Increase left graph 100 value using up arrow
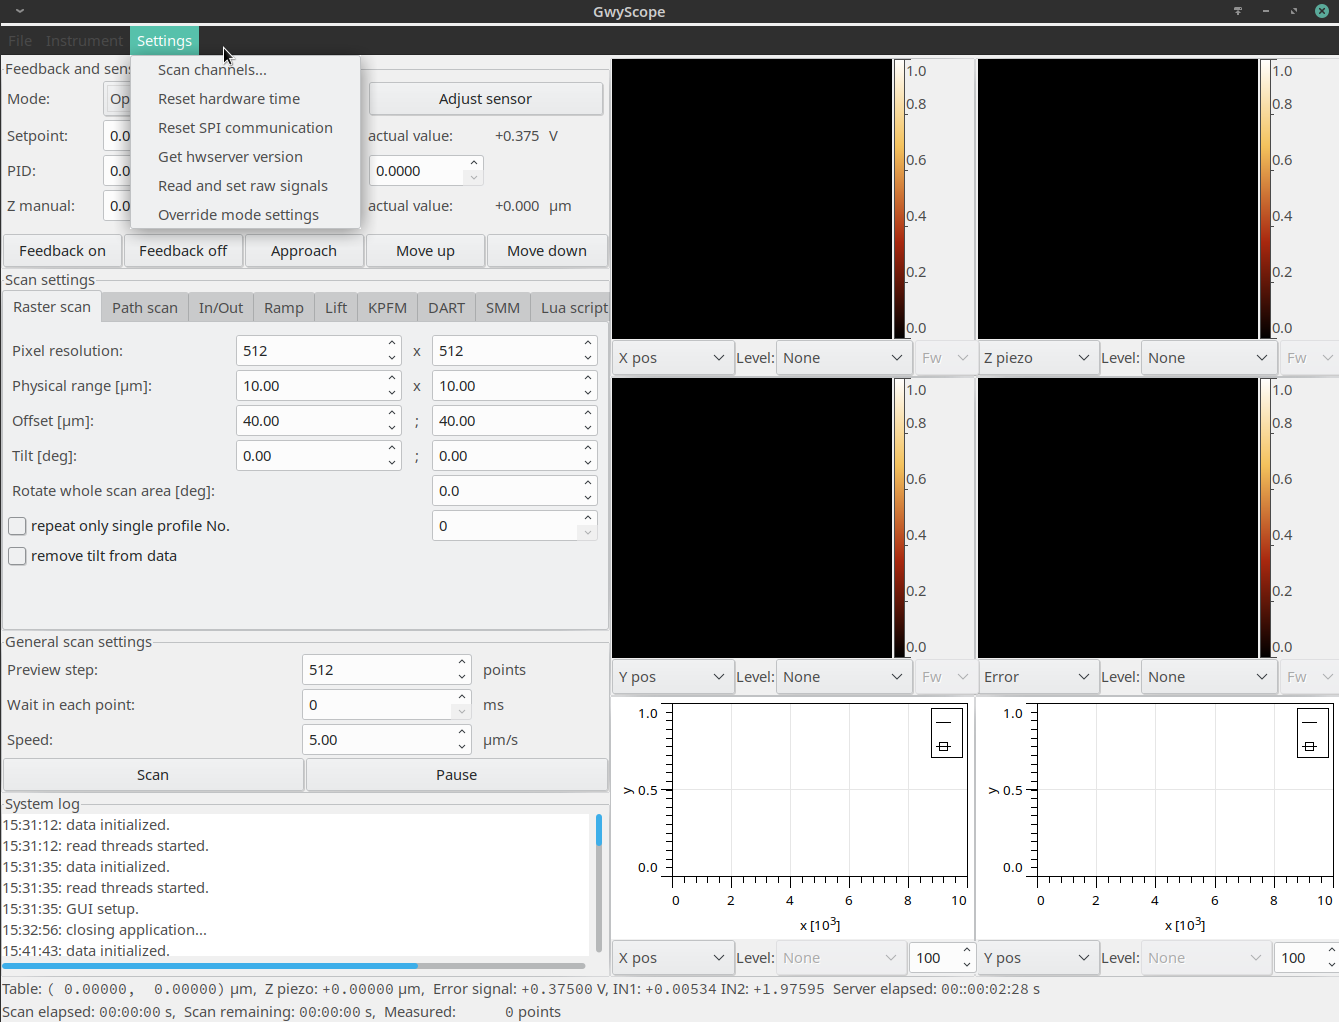Screen dimensions: 1339x1022 pos(966,951)
